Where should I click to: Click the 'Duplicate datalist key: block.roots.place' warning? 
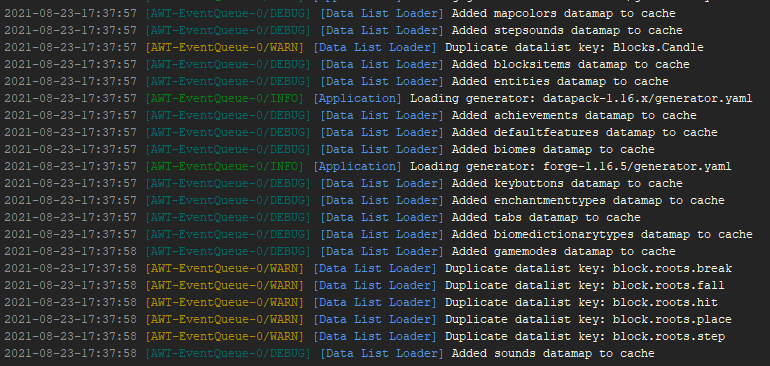pyautogui.click(x=588, y=319)
